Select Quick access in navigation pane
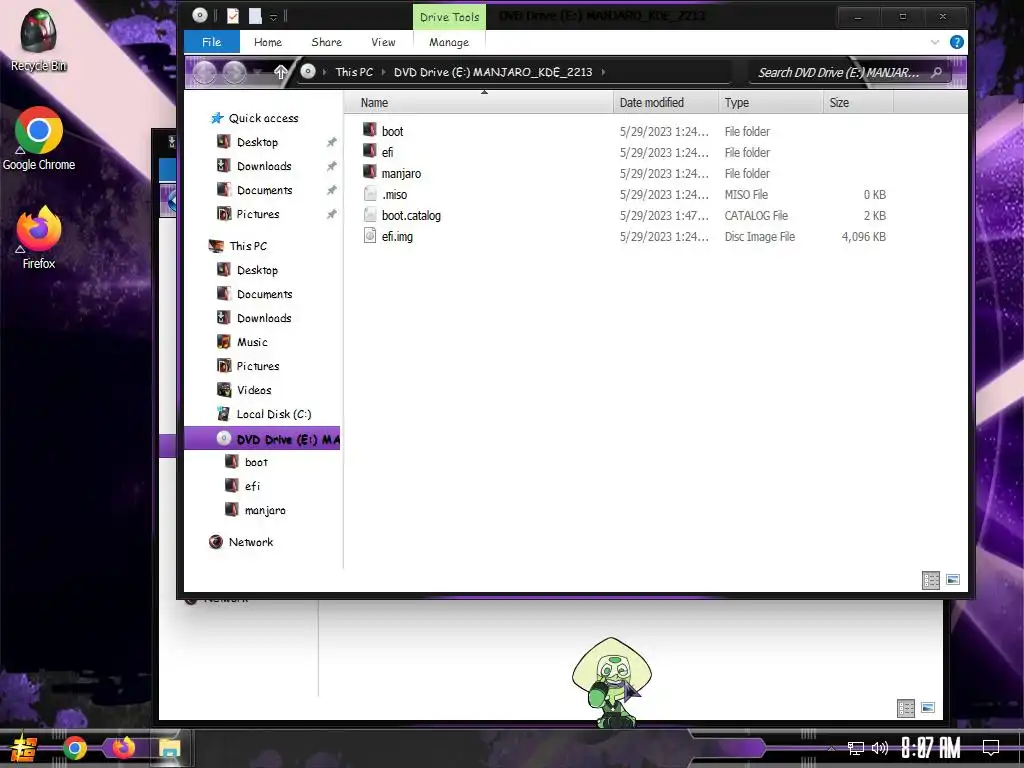This screenshot has height=768, width=1024. pyautogui.click(x=263, y=118)
